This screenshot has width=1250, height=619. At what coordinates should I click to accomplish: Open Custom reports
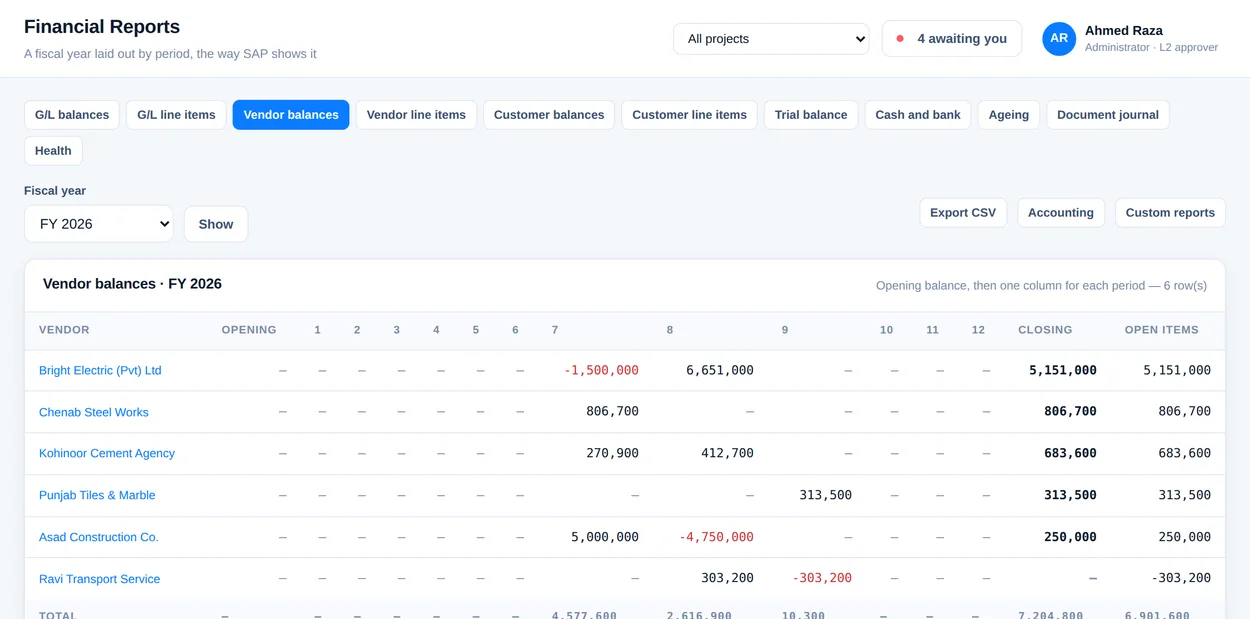(1170, 213)
